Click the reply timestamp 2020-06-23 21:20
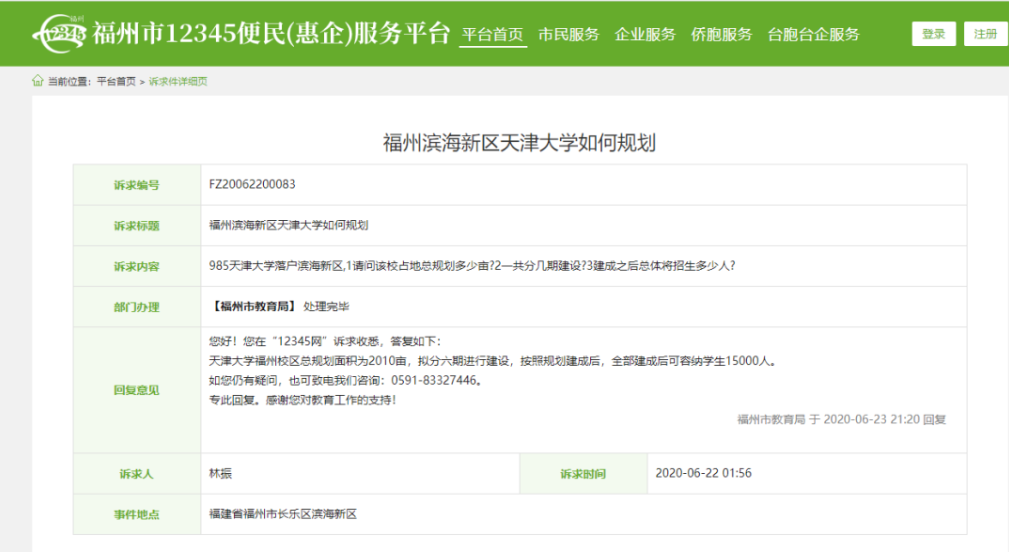 pos(871,419)
